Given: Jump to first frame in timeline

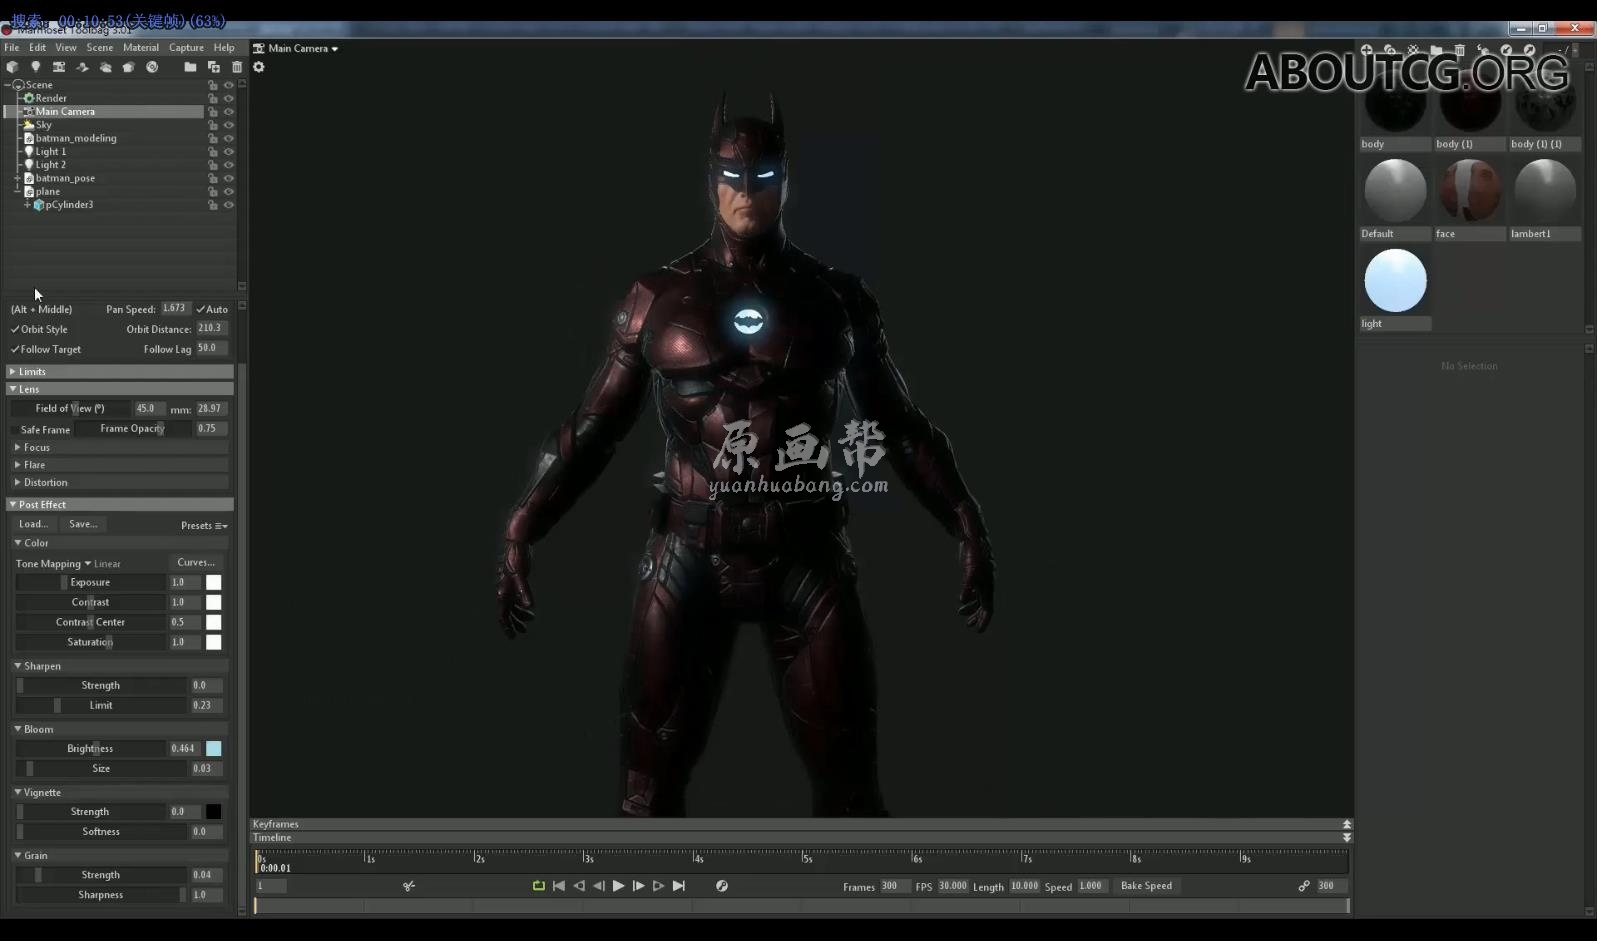Looking at the screenshot, I should coord(559,886).
